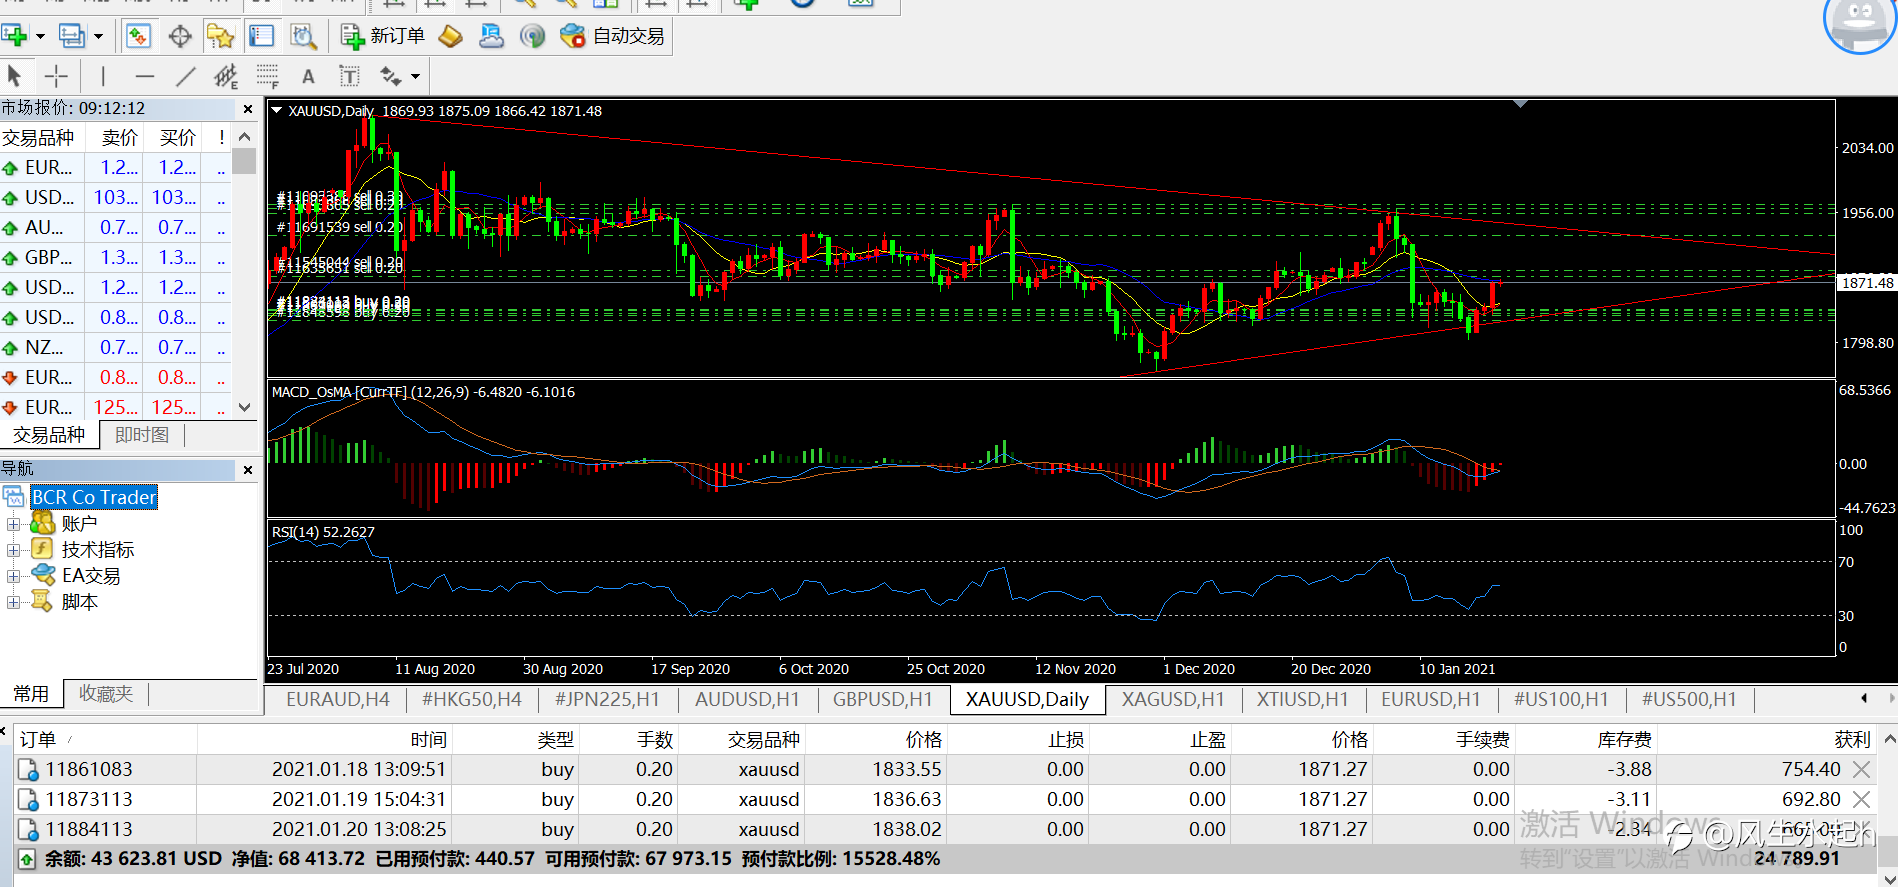Select the trendline drawing tool
The image size is (1898, 887).
coord(186,76)
